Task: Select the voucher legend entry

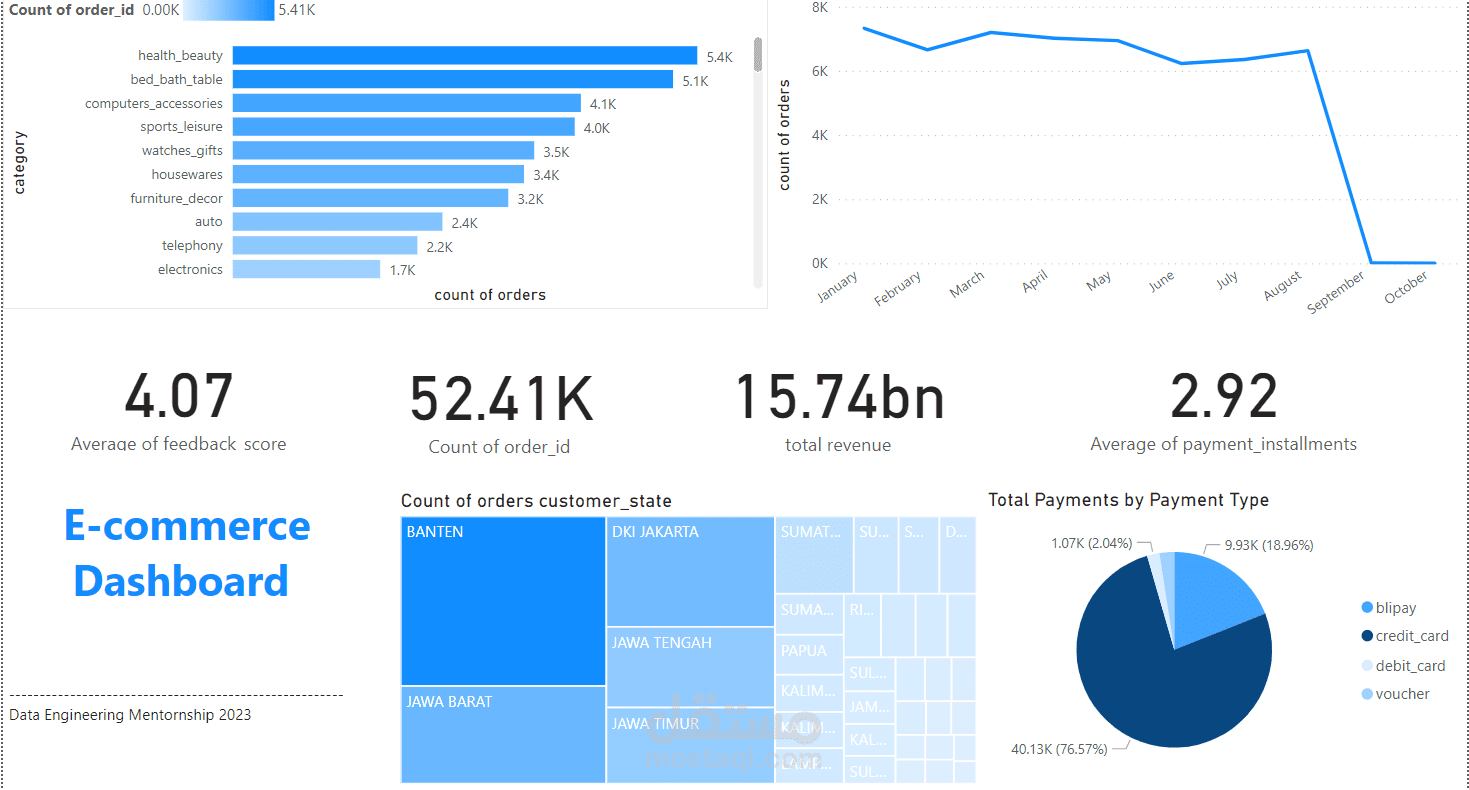Action: click(1396, 694)
